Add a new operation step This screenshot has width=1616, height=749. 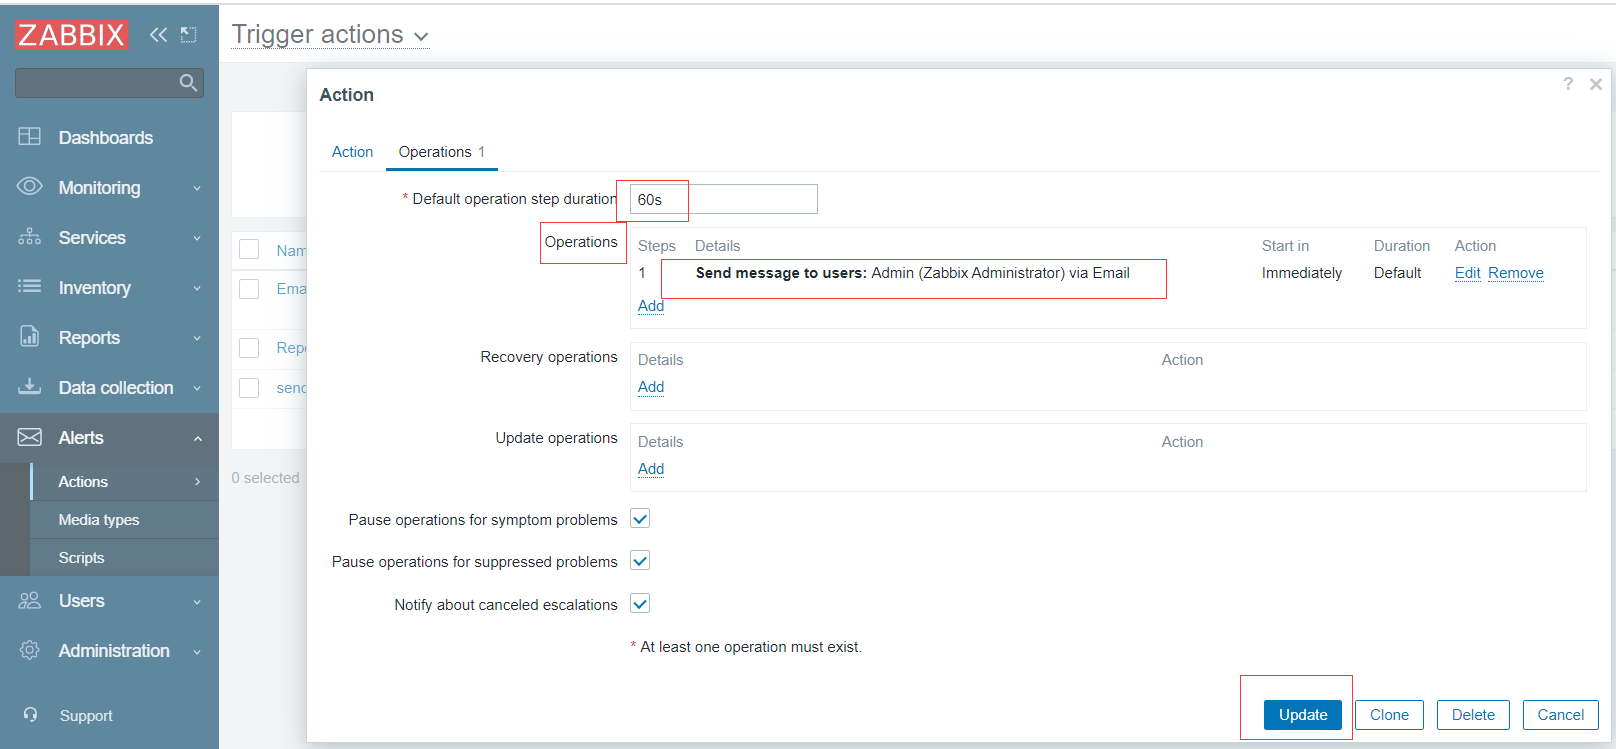point(651,306)
